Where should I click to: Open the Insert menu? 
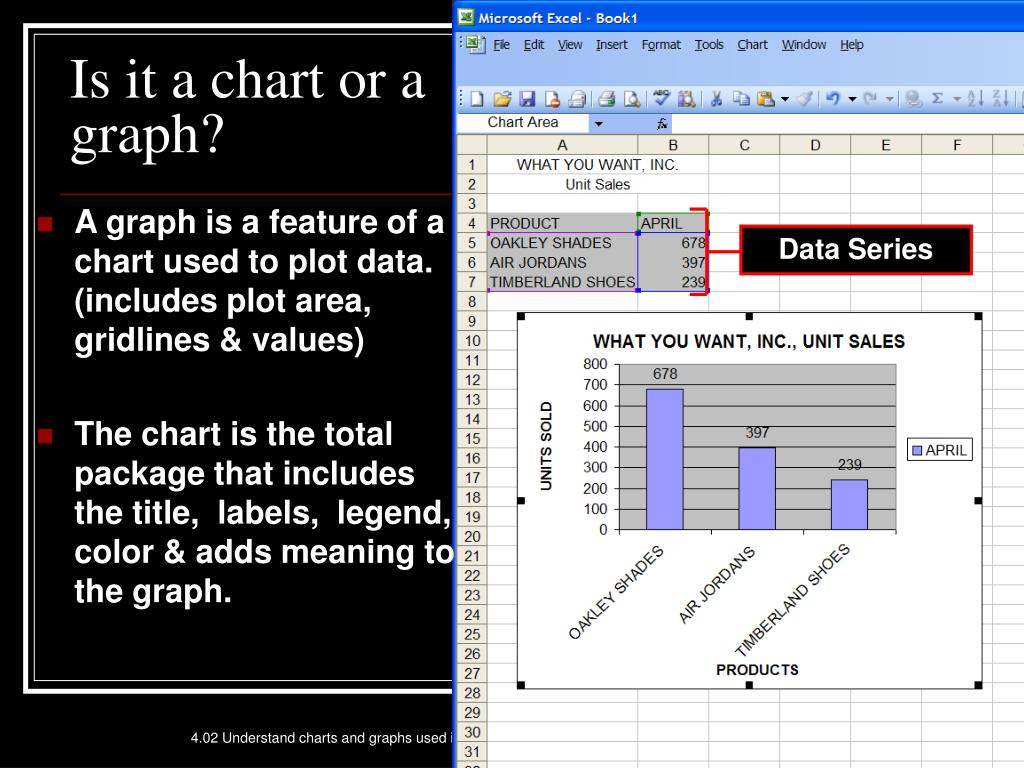coord(611,44)
